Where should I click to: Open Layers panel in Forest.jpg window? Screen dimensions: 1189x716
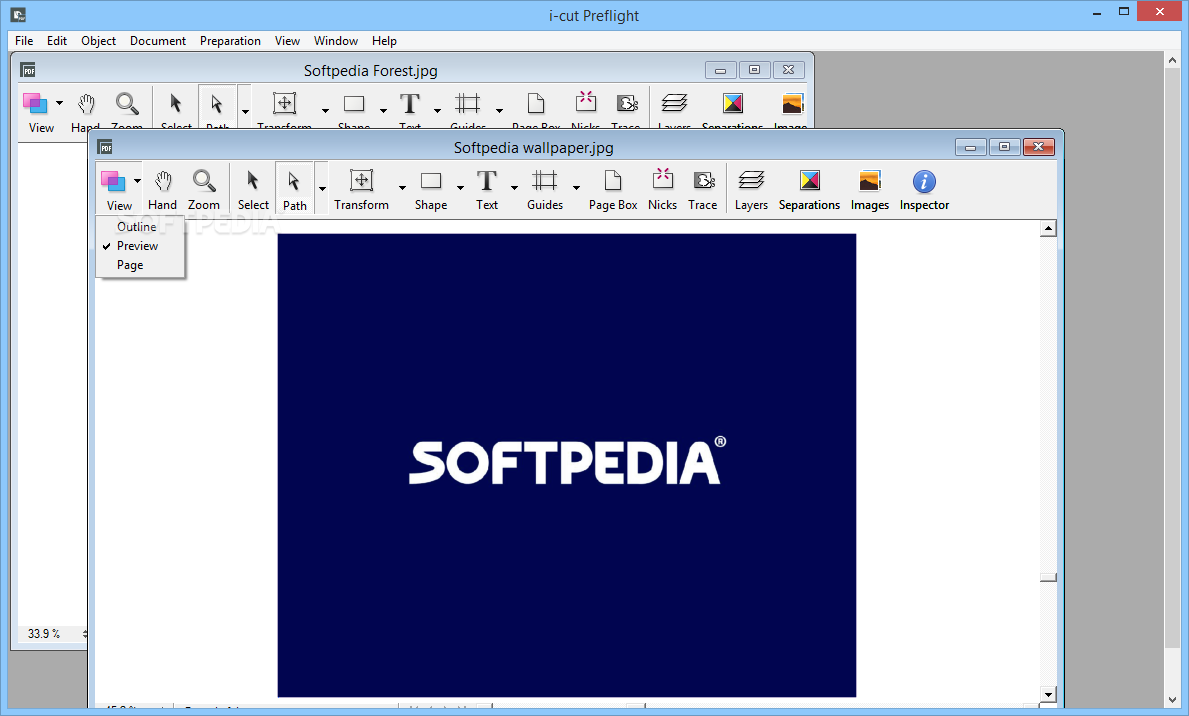[674, 111]
